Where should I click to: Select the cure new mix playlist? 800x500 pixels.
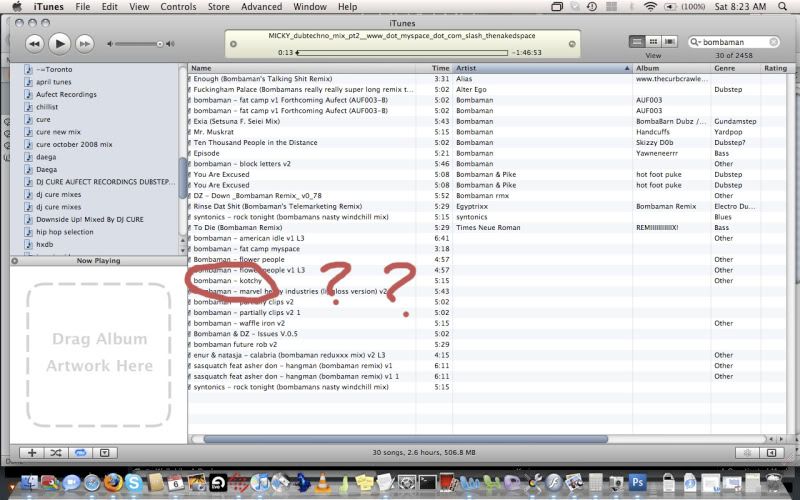click(58, 132)
